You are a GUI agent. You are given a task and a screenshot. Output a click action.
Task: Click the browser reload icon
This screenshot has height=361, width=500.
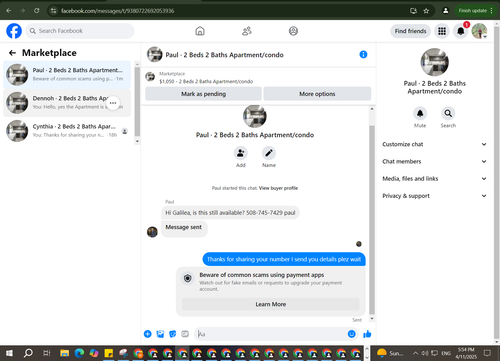(x=37, y=11)
